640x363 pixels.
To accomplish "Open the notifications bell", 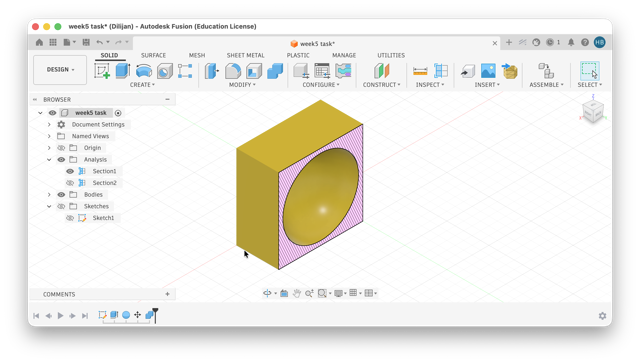I will pyautogui.click(x=571, y=42).
